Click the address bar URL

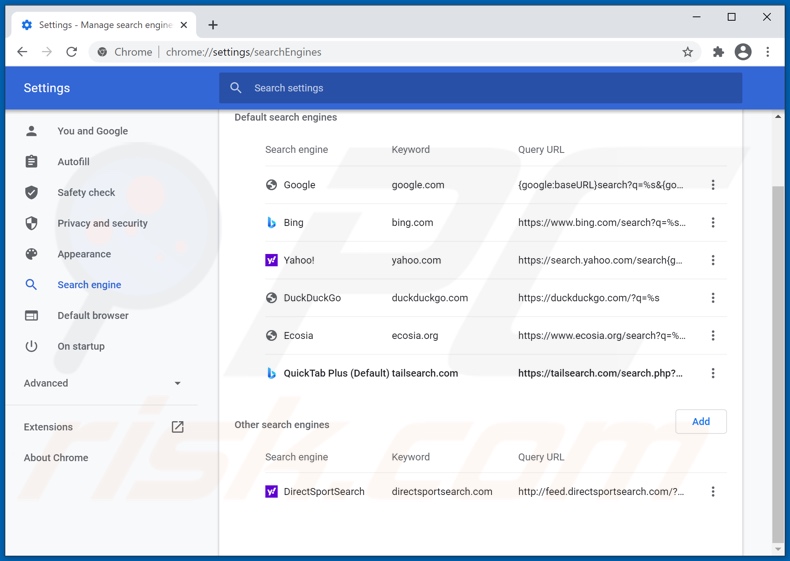point(243,52)
